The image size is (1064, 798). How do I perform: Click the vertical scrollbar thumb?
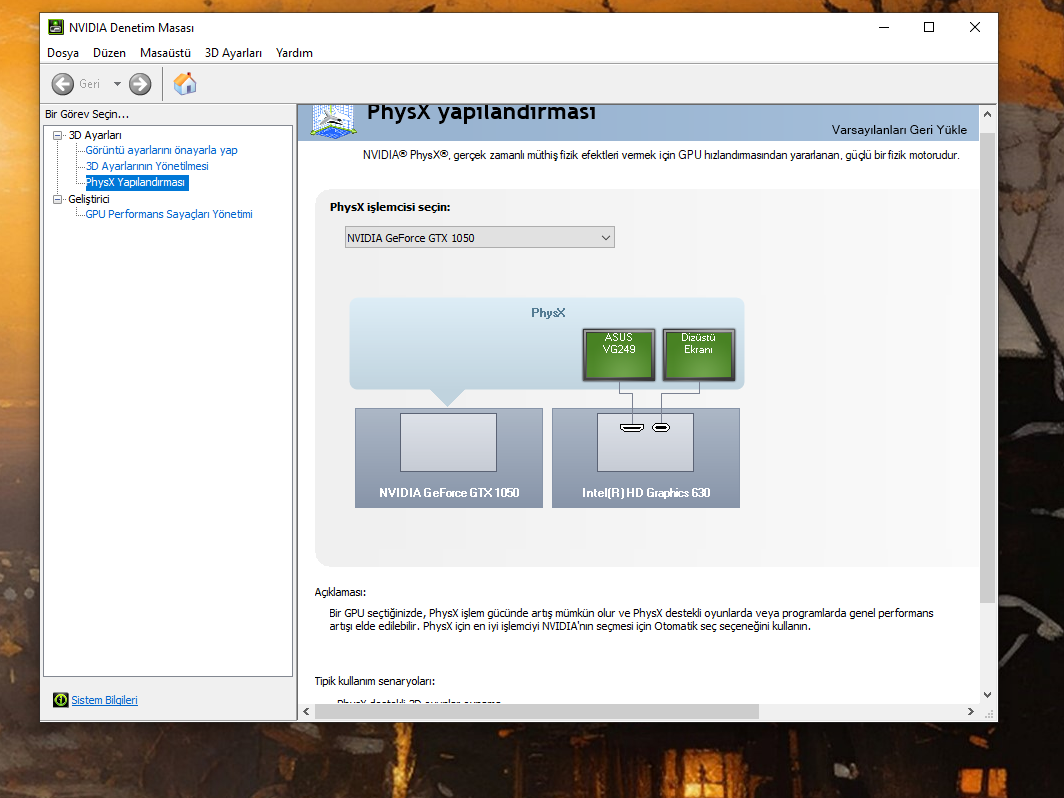coord(987,366)
